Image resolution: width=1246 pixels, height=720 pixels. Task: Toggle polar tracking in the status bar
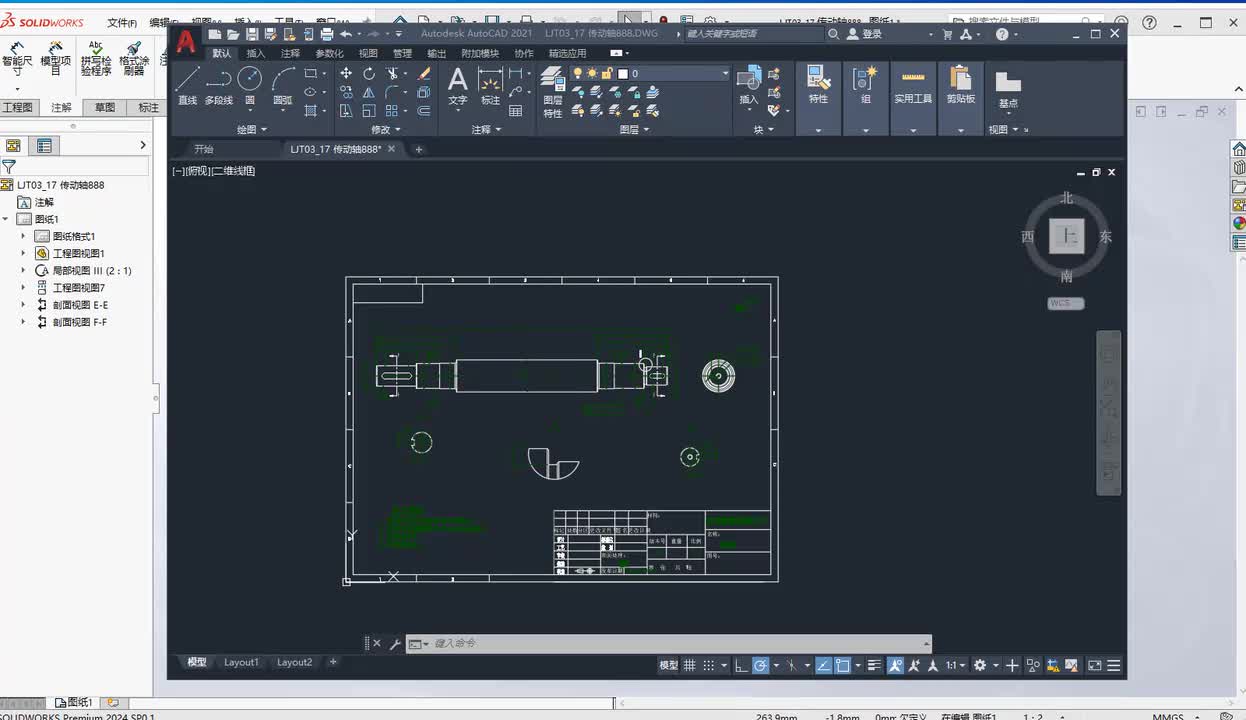760,665
